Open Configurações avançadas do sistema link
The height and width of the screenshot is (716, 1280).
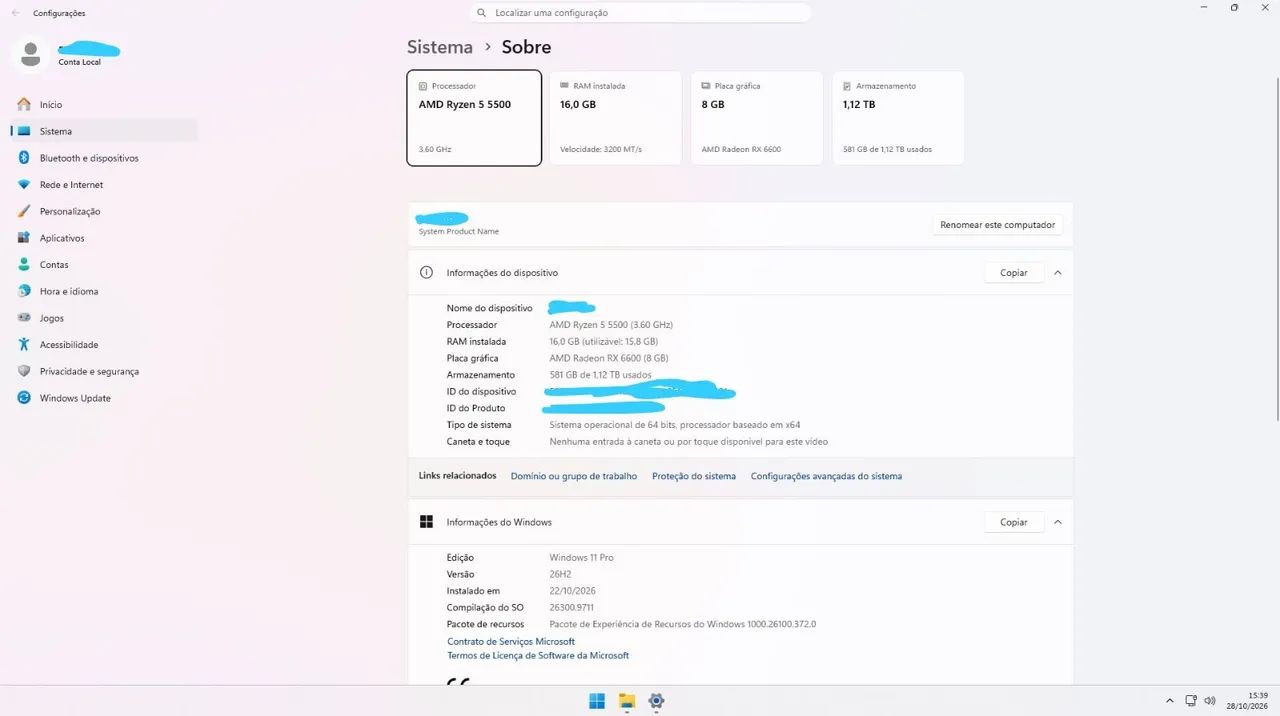pos(826,476)
